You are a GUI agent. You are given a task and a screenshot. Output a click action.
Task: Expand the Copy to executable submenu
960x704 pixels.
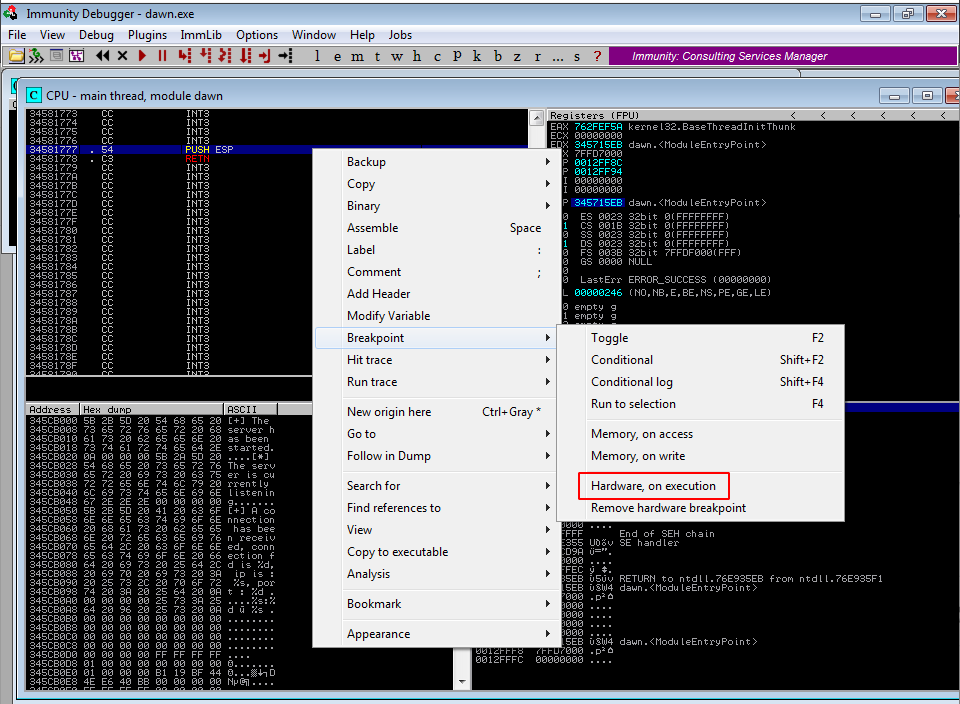pos(435,552)
